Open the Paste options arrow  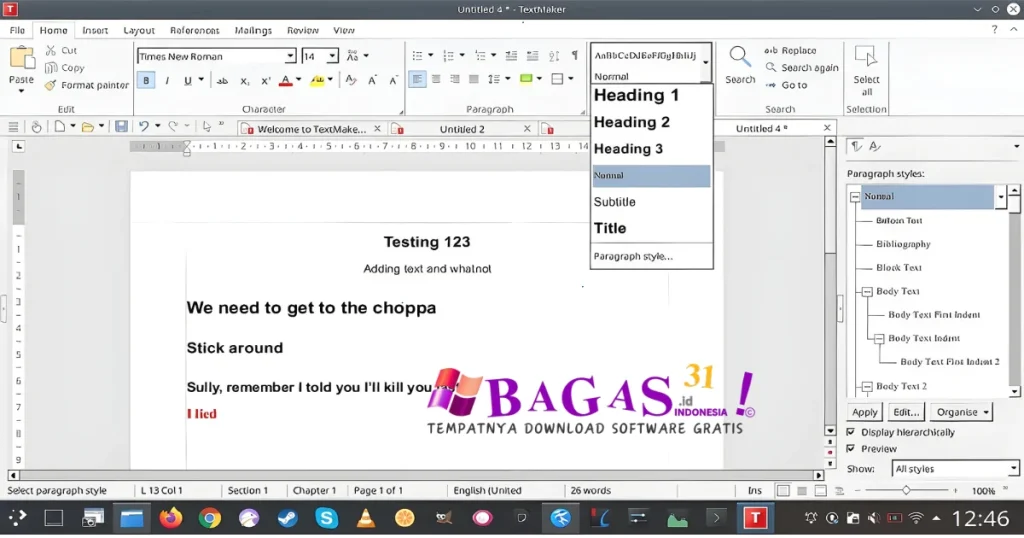click(x=21, y=91)
